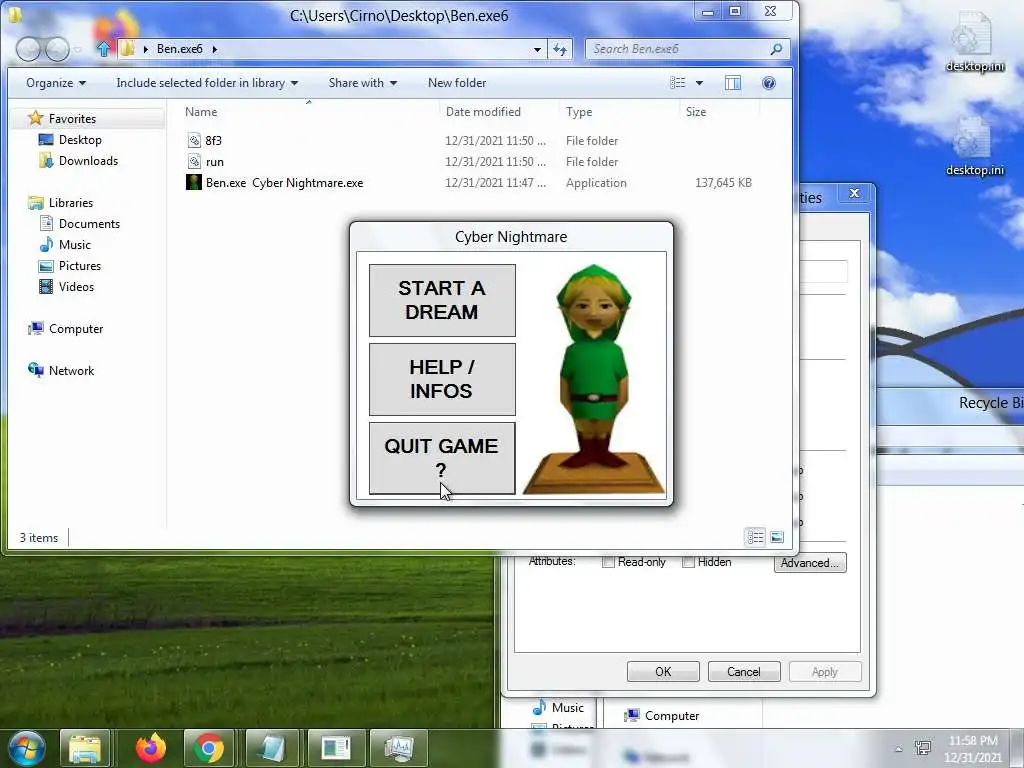Show hidden tray icons arrow

pos(899,749)
